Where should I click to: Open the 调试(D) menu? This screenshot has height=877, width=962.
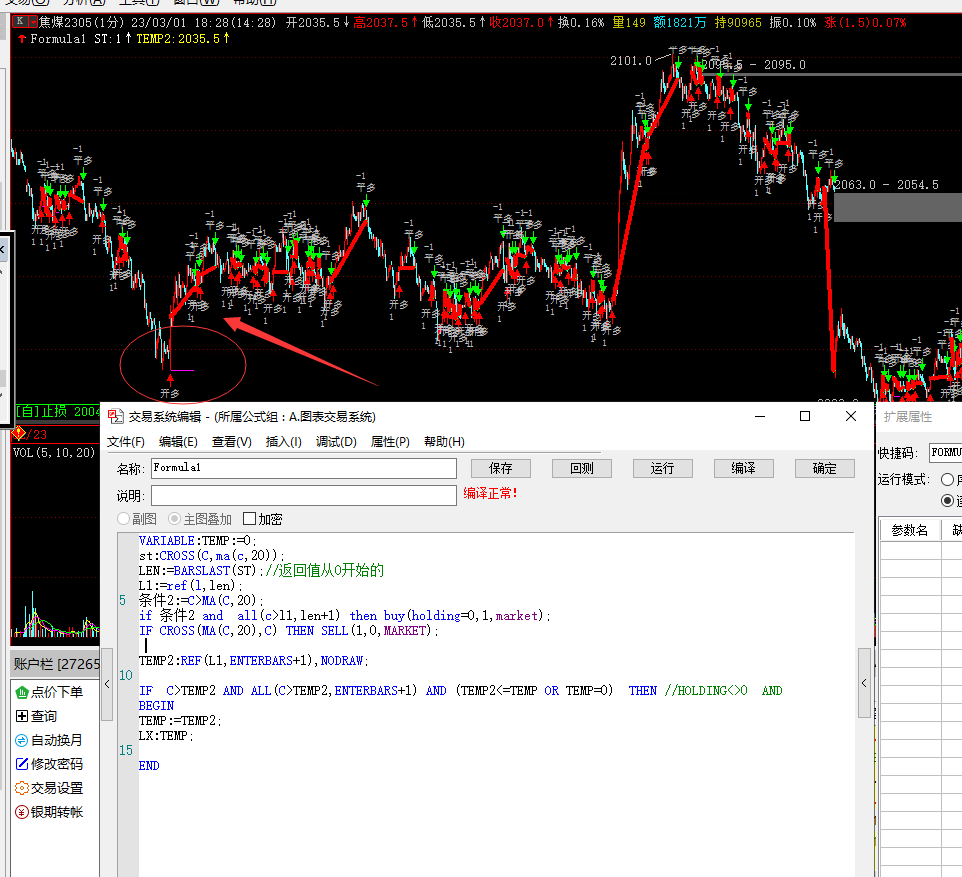336,442
